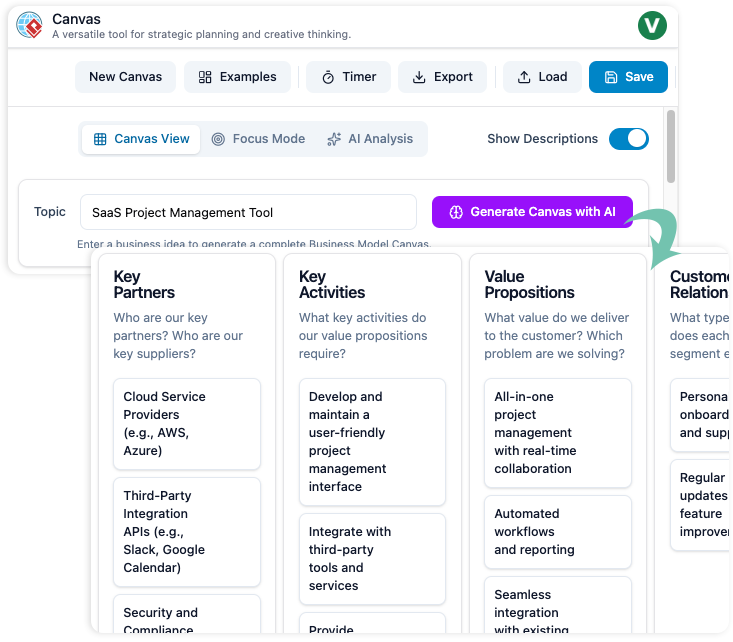Click the vertical scrollbar on the right

point(671,135)
